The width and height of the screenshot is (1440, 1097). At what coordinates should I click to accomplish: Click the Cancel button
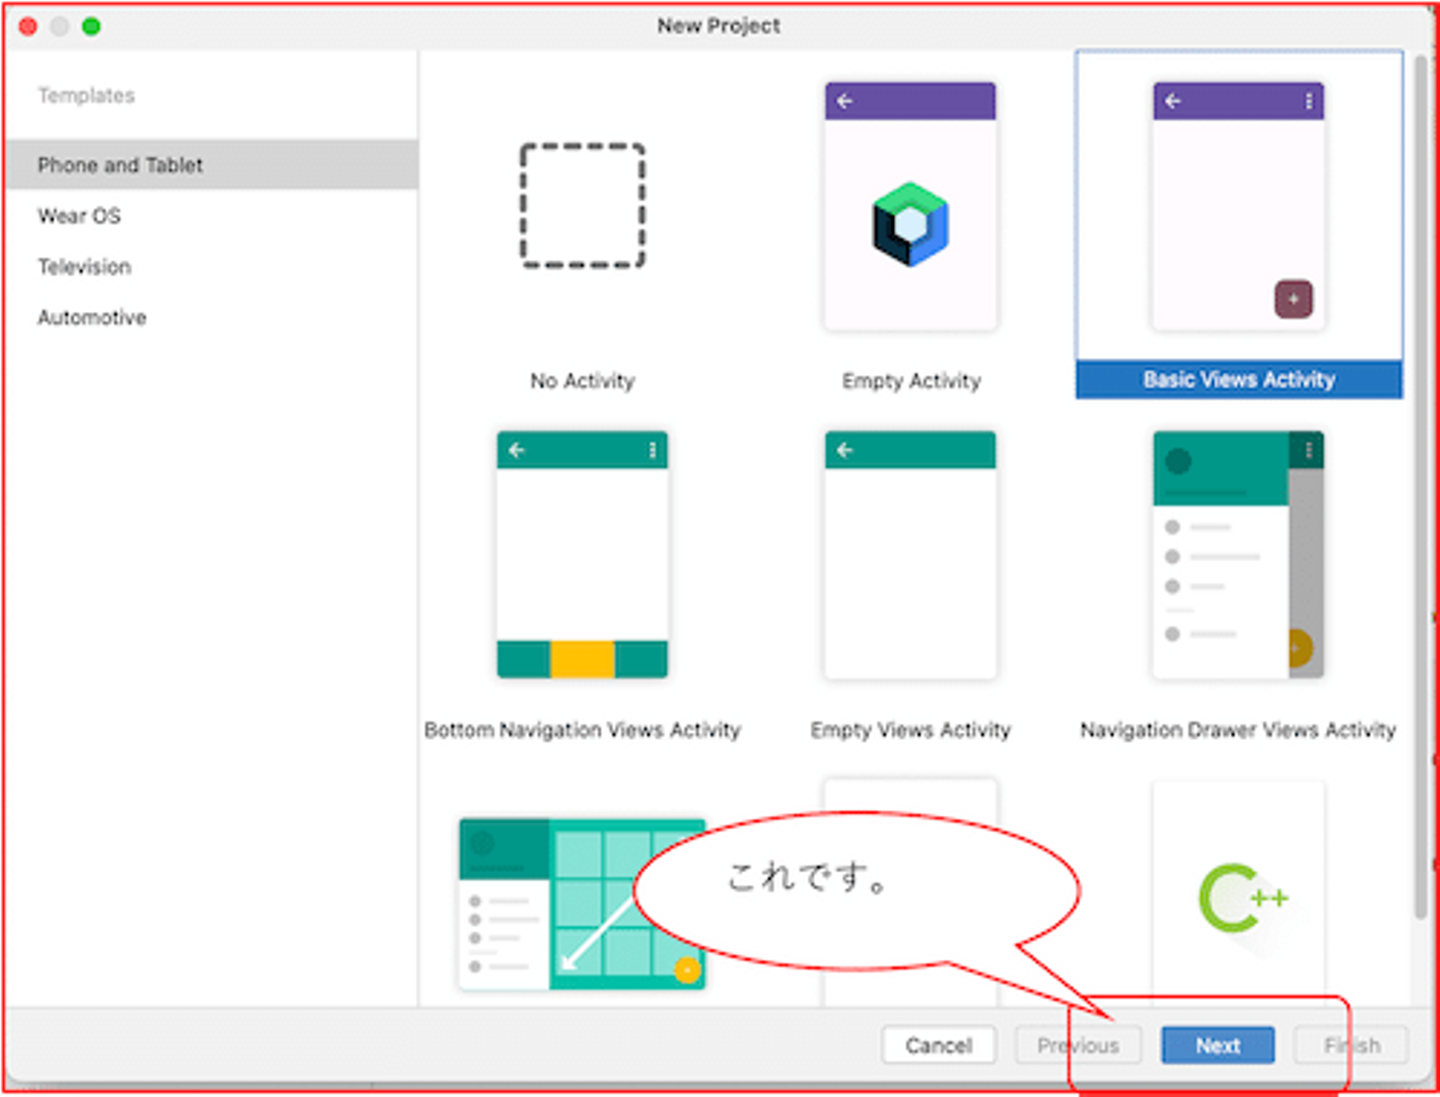point(939,1045)
